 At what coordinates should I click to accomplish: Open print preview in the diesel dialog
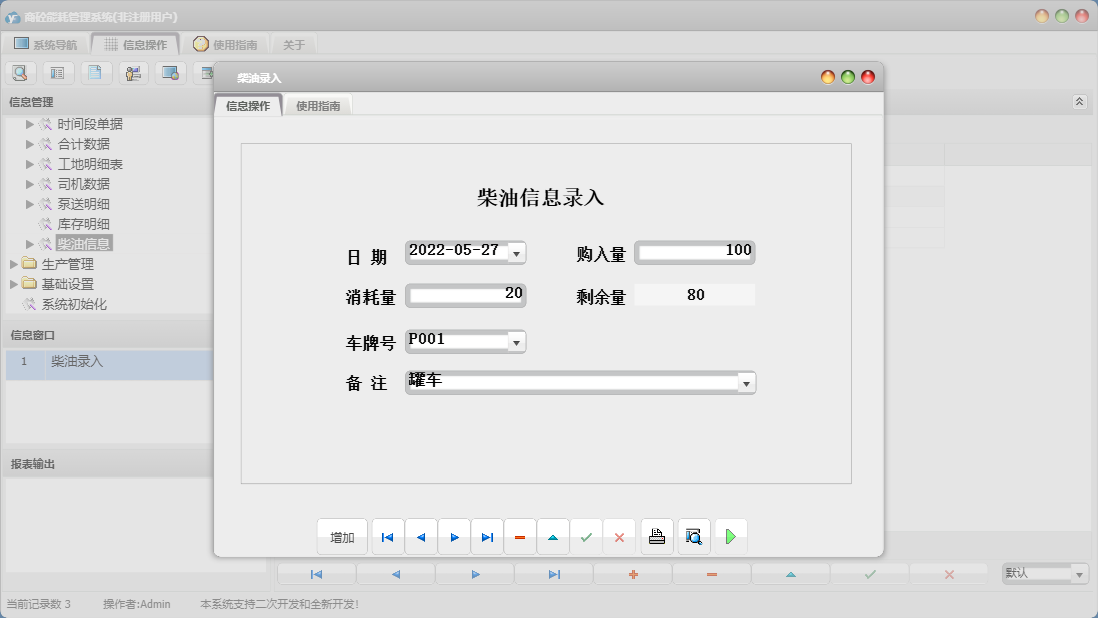tap(693, 536)
